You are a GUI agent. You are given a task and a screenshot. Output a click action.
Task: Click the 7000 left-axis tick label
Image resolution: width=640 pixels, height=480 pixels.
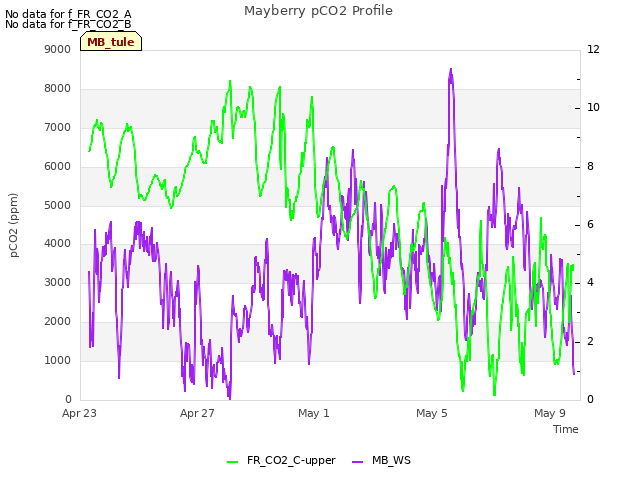[58, 127]
